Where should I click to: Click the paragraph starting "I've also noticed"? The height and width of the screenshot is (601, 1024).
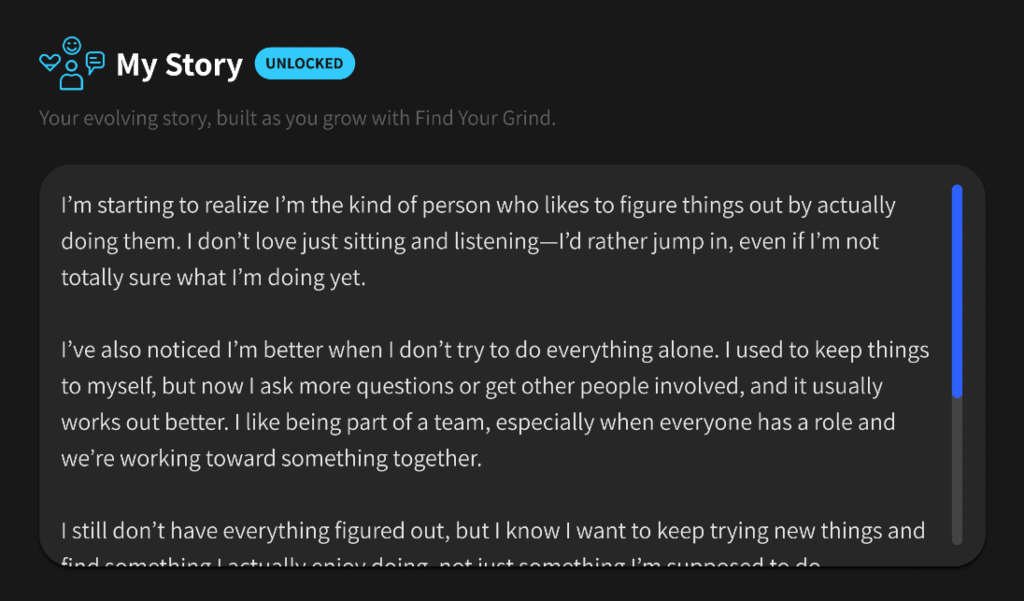[x=495, y=404]
